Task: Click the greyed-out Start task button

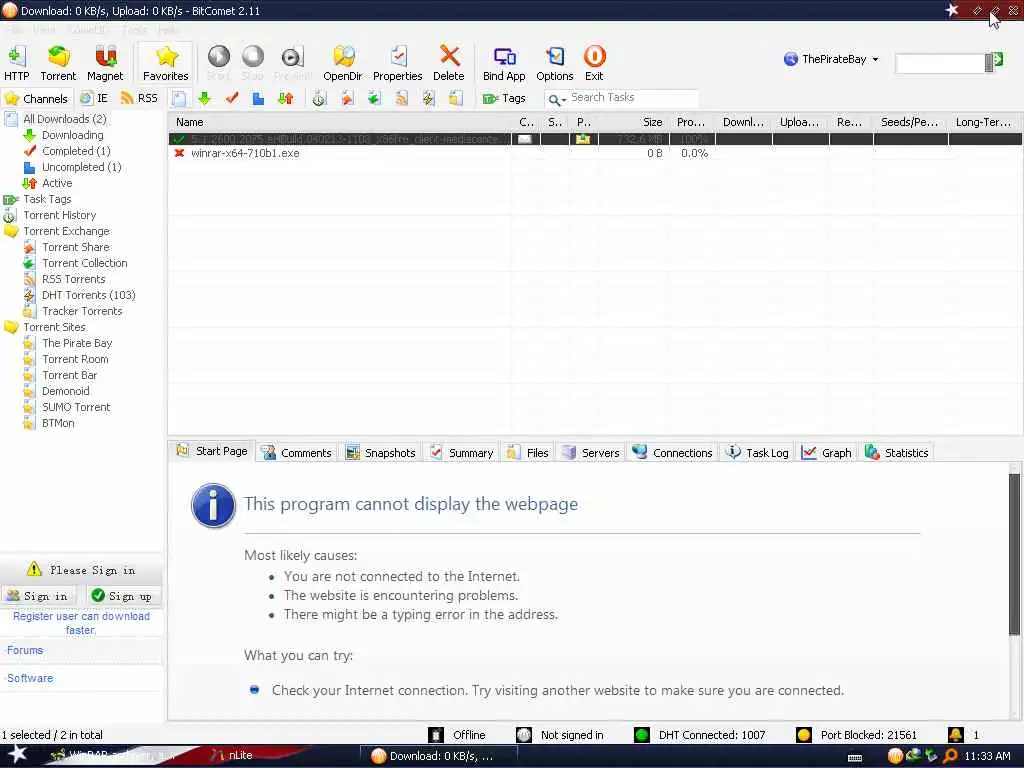Action: [x=219, y=63]
